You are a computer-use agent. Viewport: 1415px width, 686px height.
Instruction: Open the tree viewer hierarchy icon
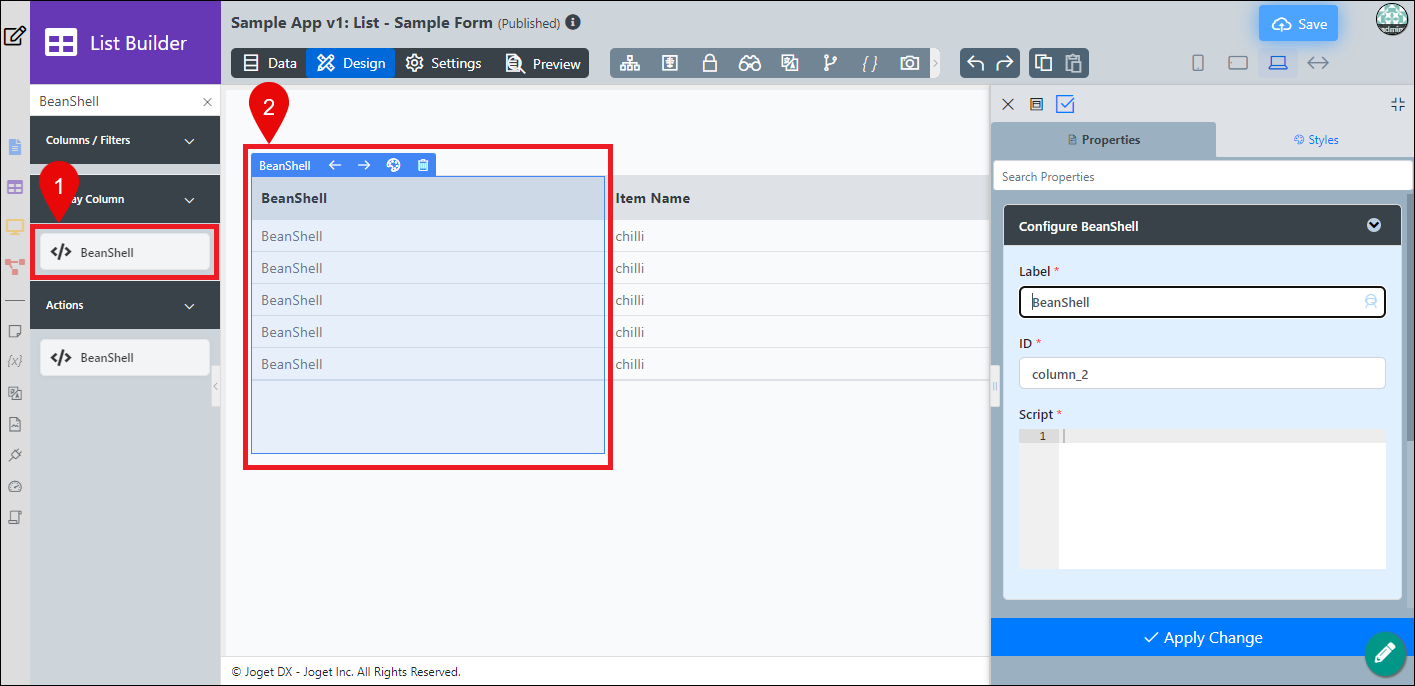click(630, 63)
